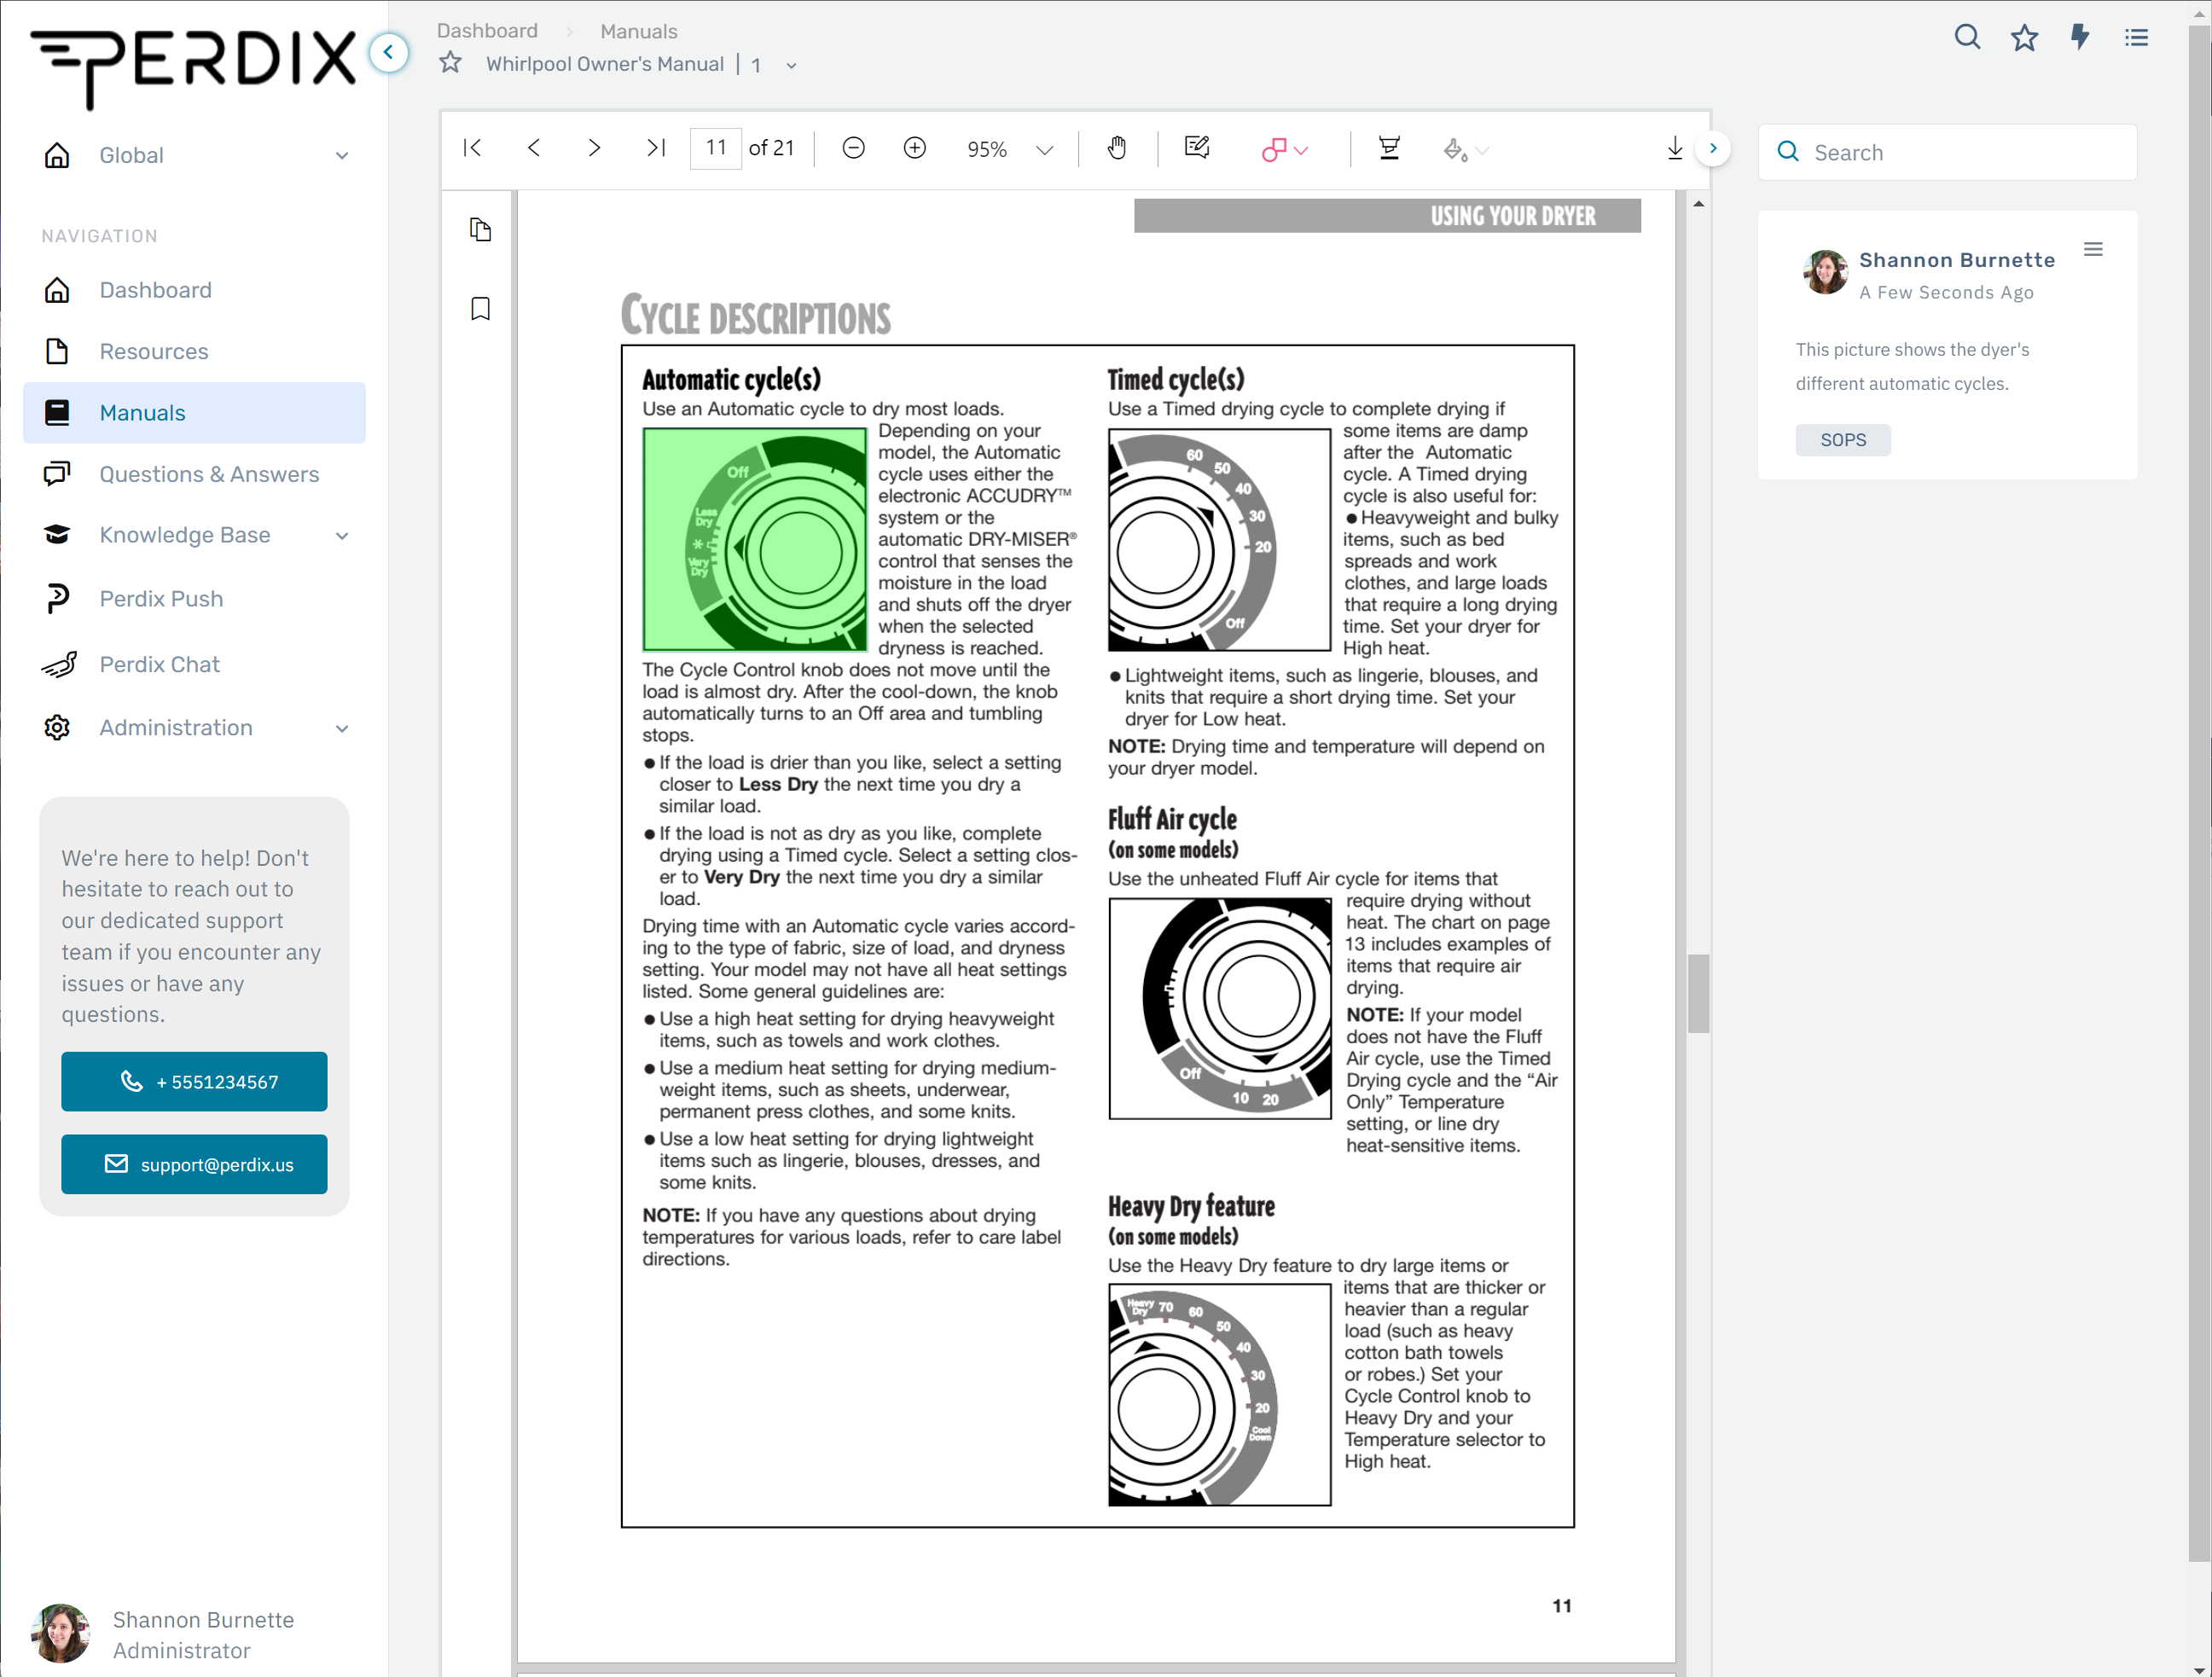This screenshot has height=1677, width=2212.
Task: Collapse the left sidebar
Action: (388, 52)
